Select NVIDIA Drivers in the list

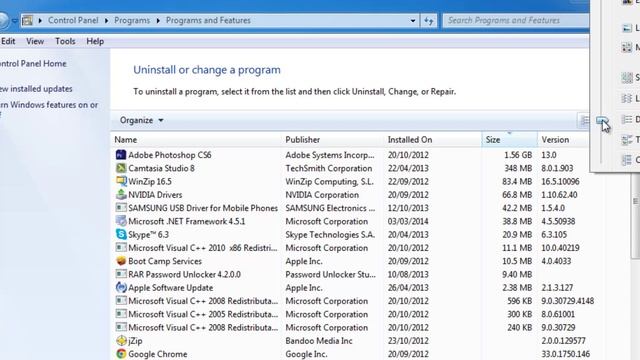[x=155, y=195]
